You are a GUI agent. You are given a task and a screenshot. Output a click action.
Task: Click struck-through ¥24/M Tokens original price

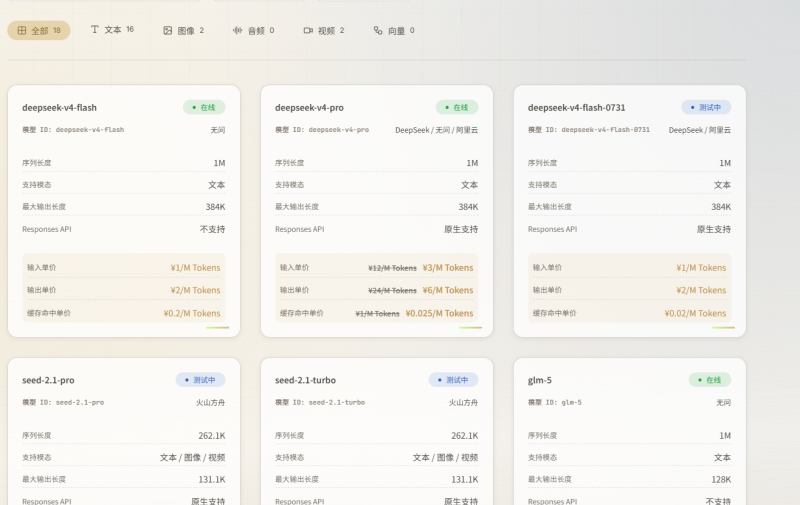(392, 291)
